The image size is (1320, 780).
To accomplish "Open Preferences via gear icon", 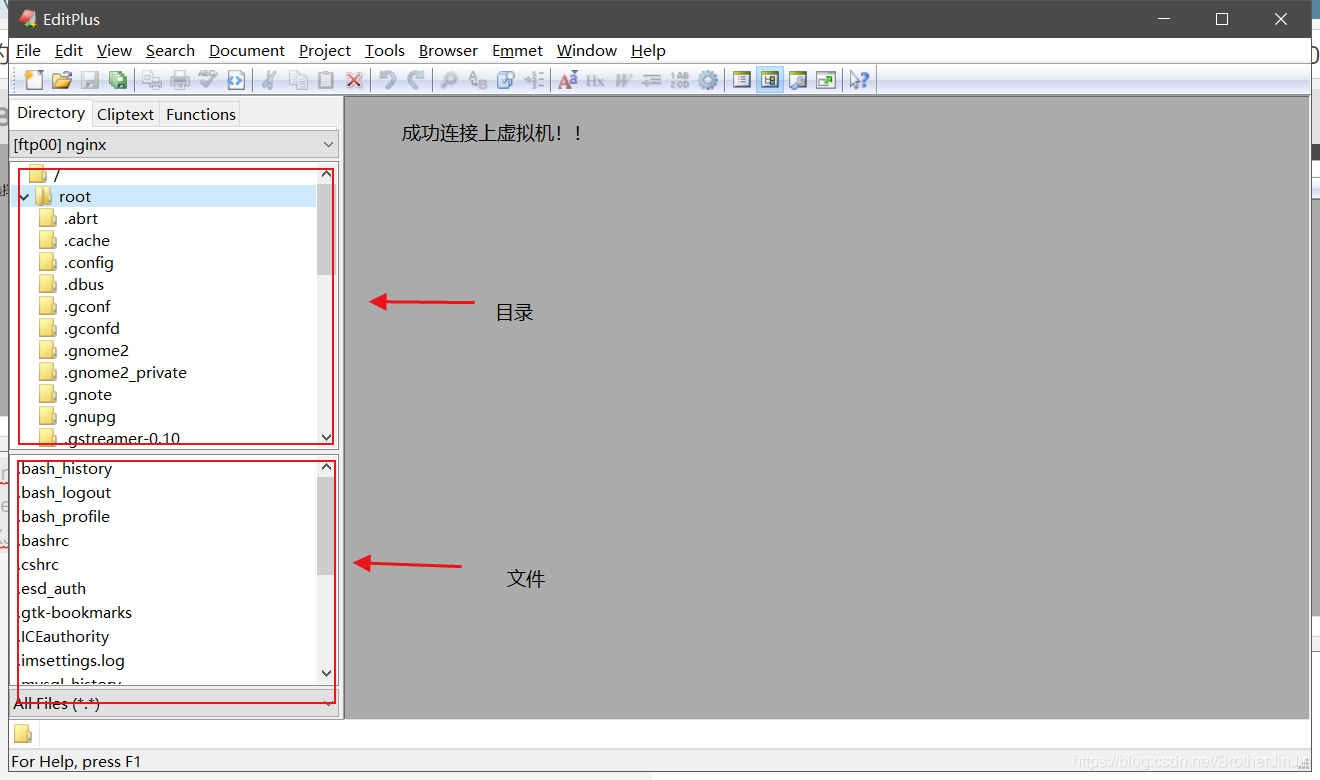I will point(708,80).
